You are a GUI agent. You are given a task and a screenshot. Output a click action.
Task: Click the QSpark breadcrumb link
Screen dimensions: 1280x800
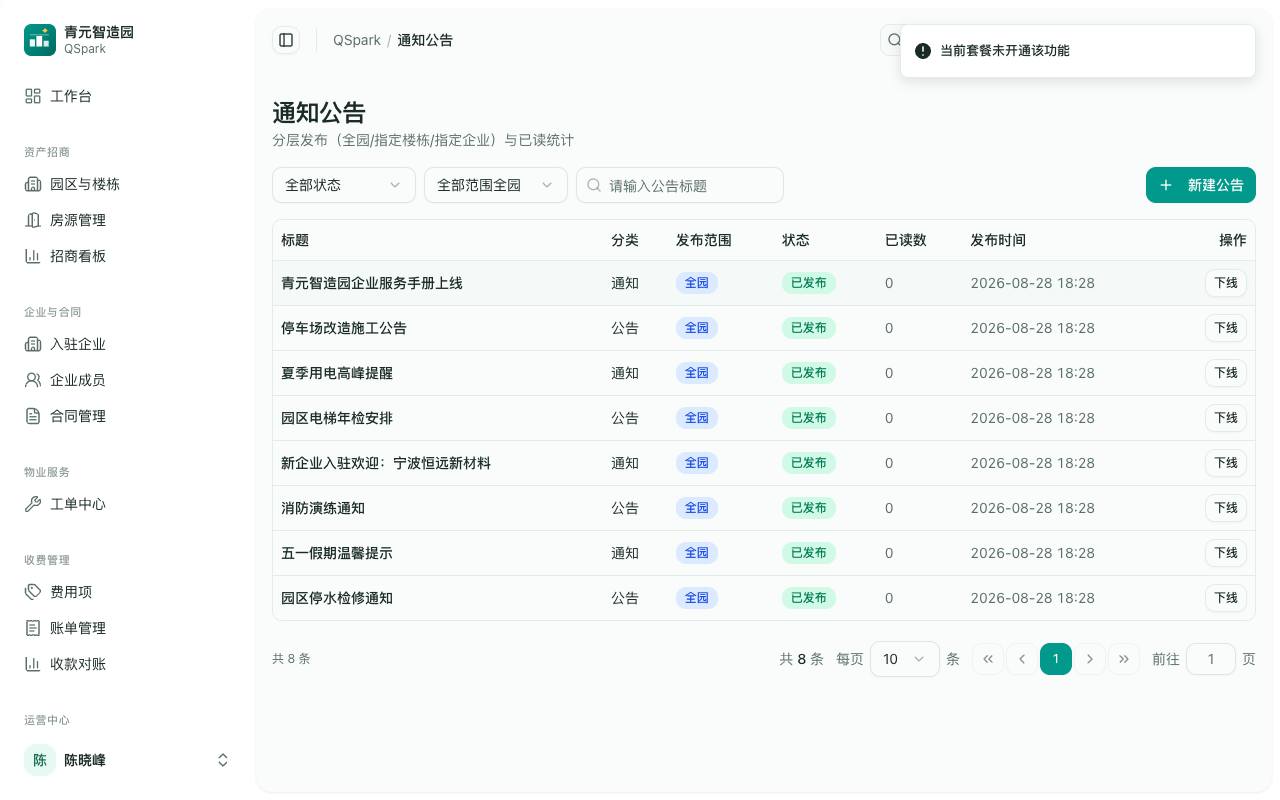tap(357, 40)
